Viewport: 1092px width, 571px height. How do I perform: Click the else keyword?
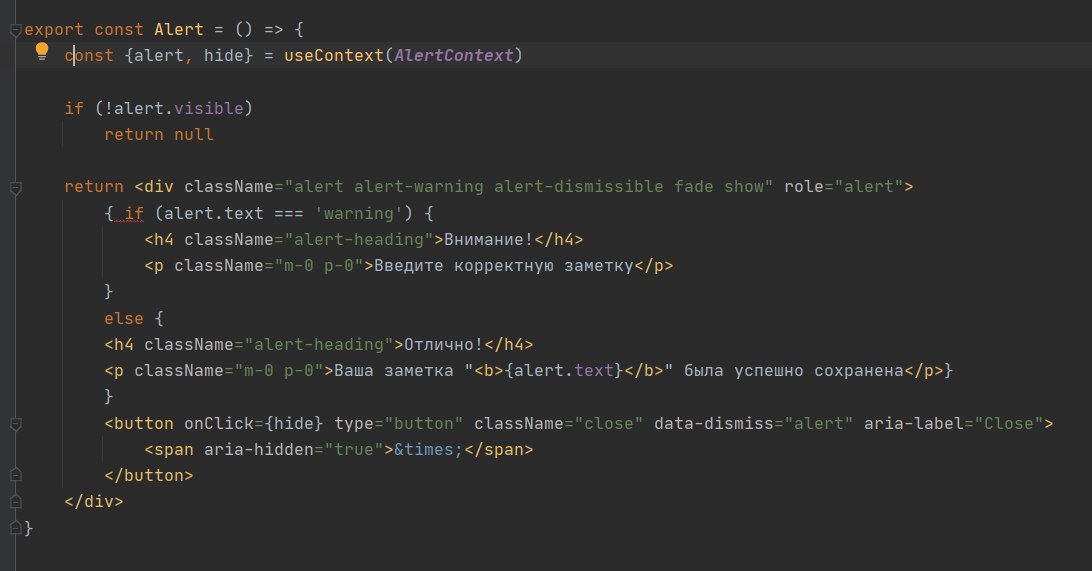(124, 318)
